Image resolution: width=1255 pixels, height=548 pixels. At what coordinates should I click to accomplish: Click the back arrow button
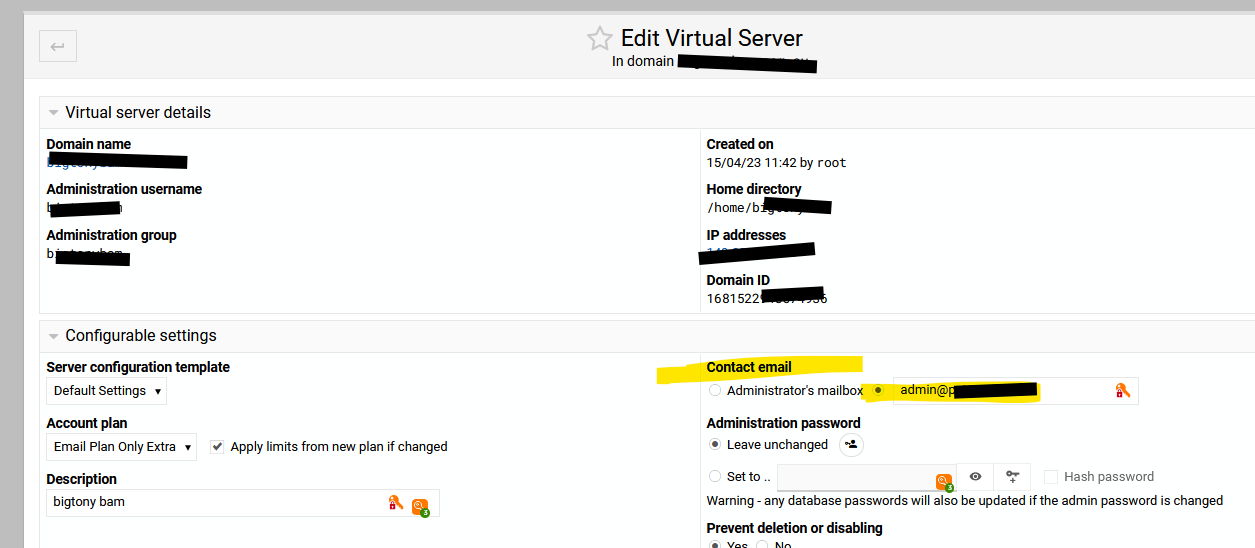coord(58,46)
